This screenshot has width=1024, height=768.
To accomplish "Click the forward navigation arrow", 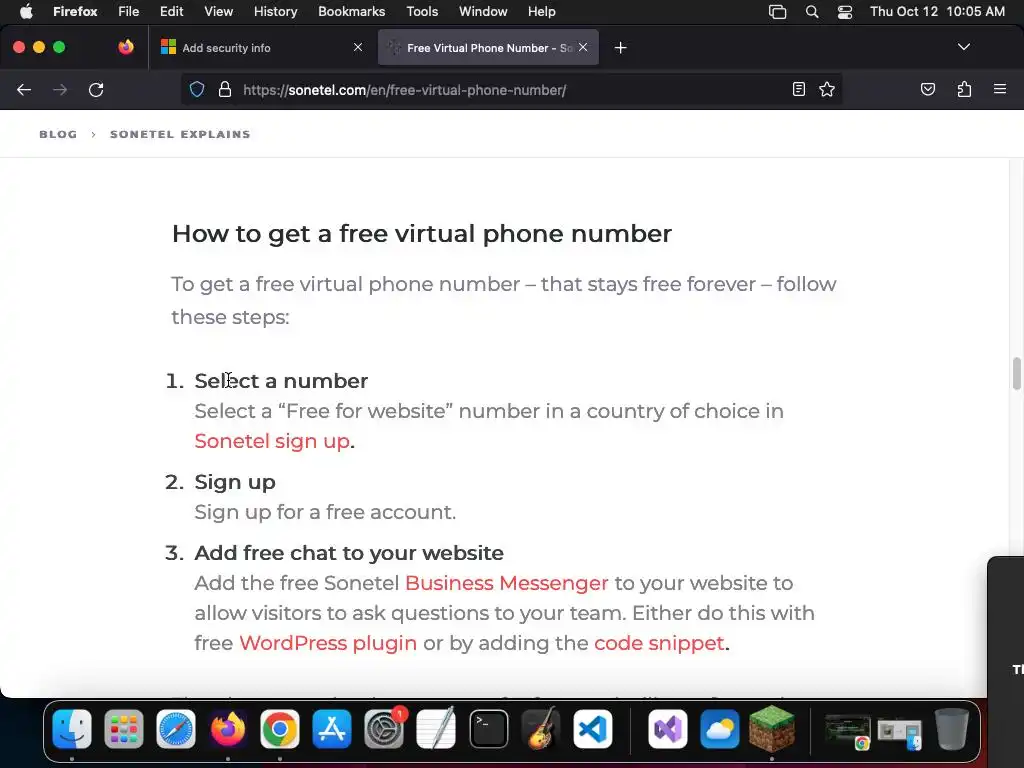I will pyautogui.click(x=60, y=89).
